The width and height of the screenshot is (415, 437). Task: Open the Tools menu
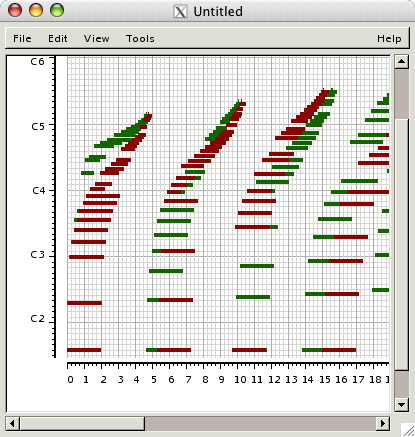pos(140,39)
